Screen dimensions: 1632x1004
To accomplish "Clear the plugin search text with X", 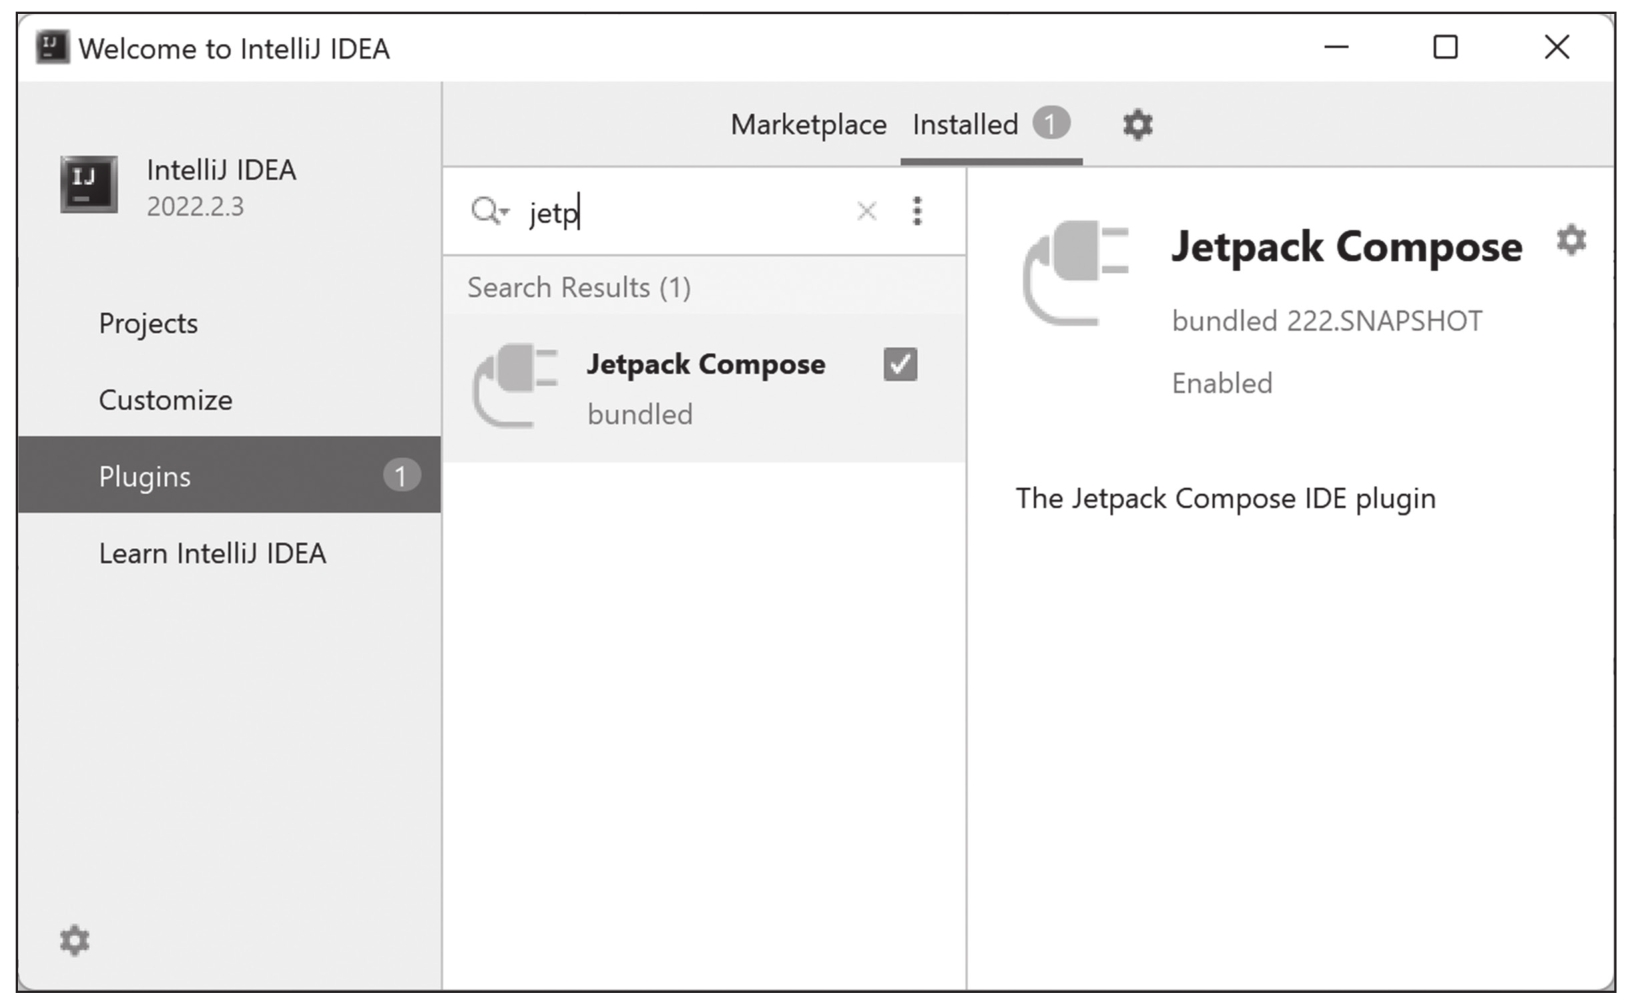I will point(867,211).
